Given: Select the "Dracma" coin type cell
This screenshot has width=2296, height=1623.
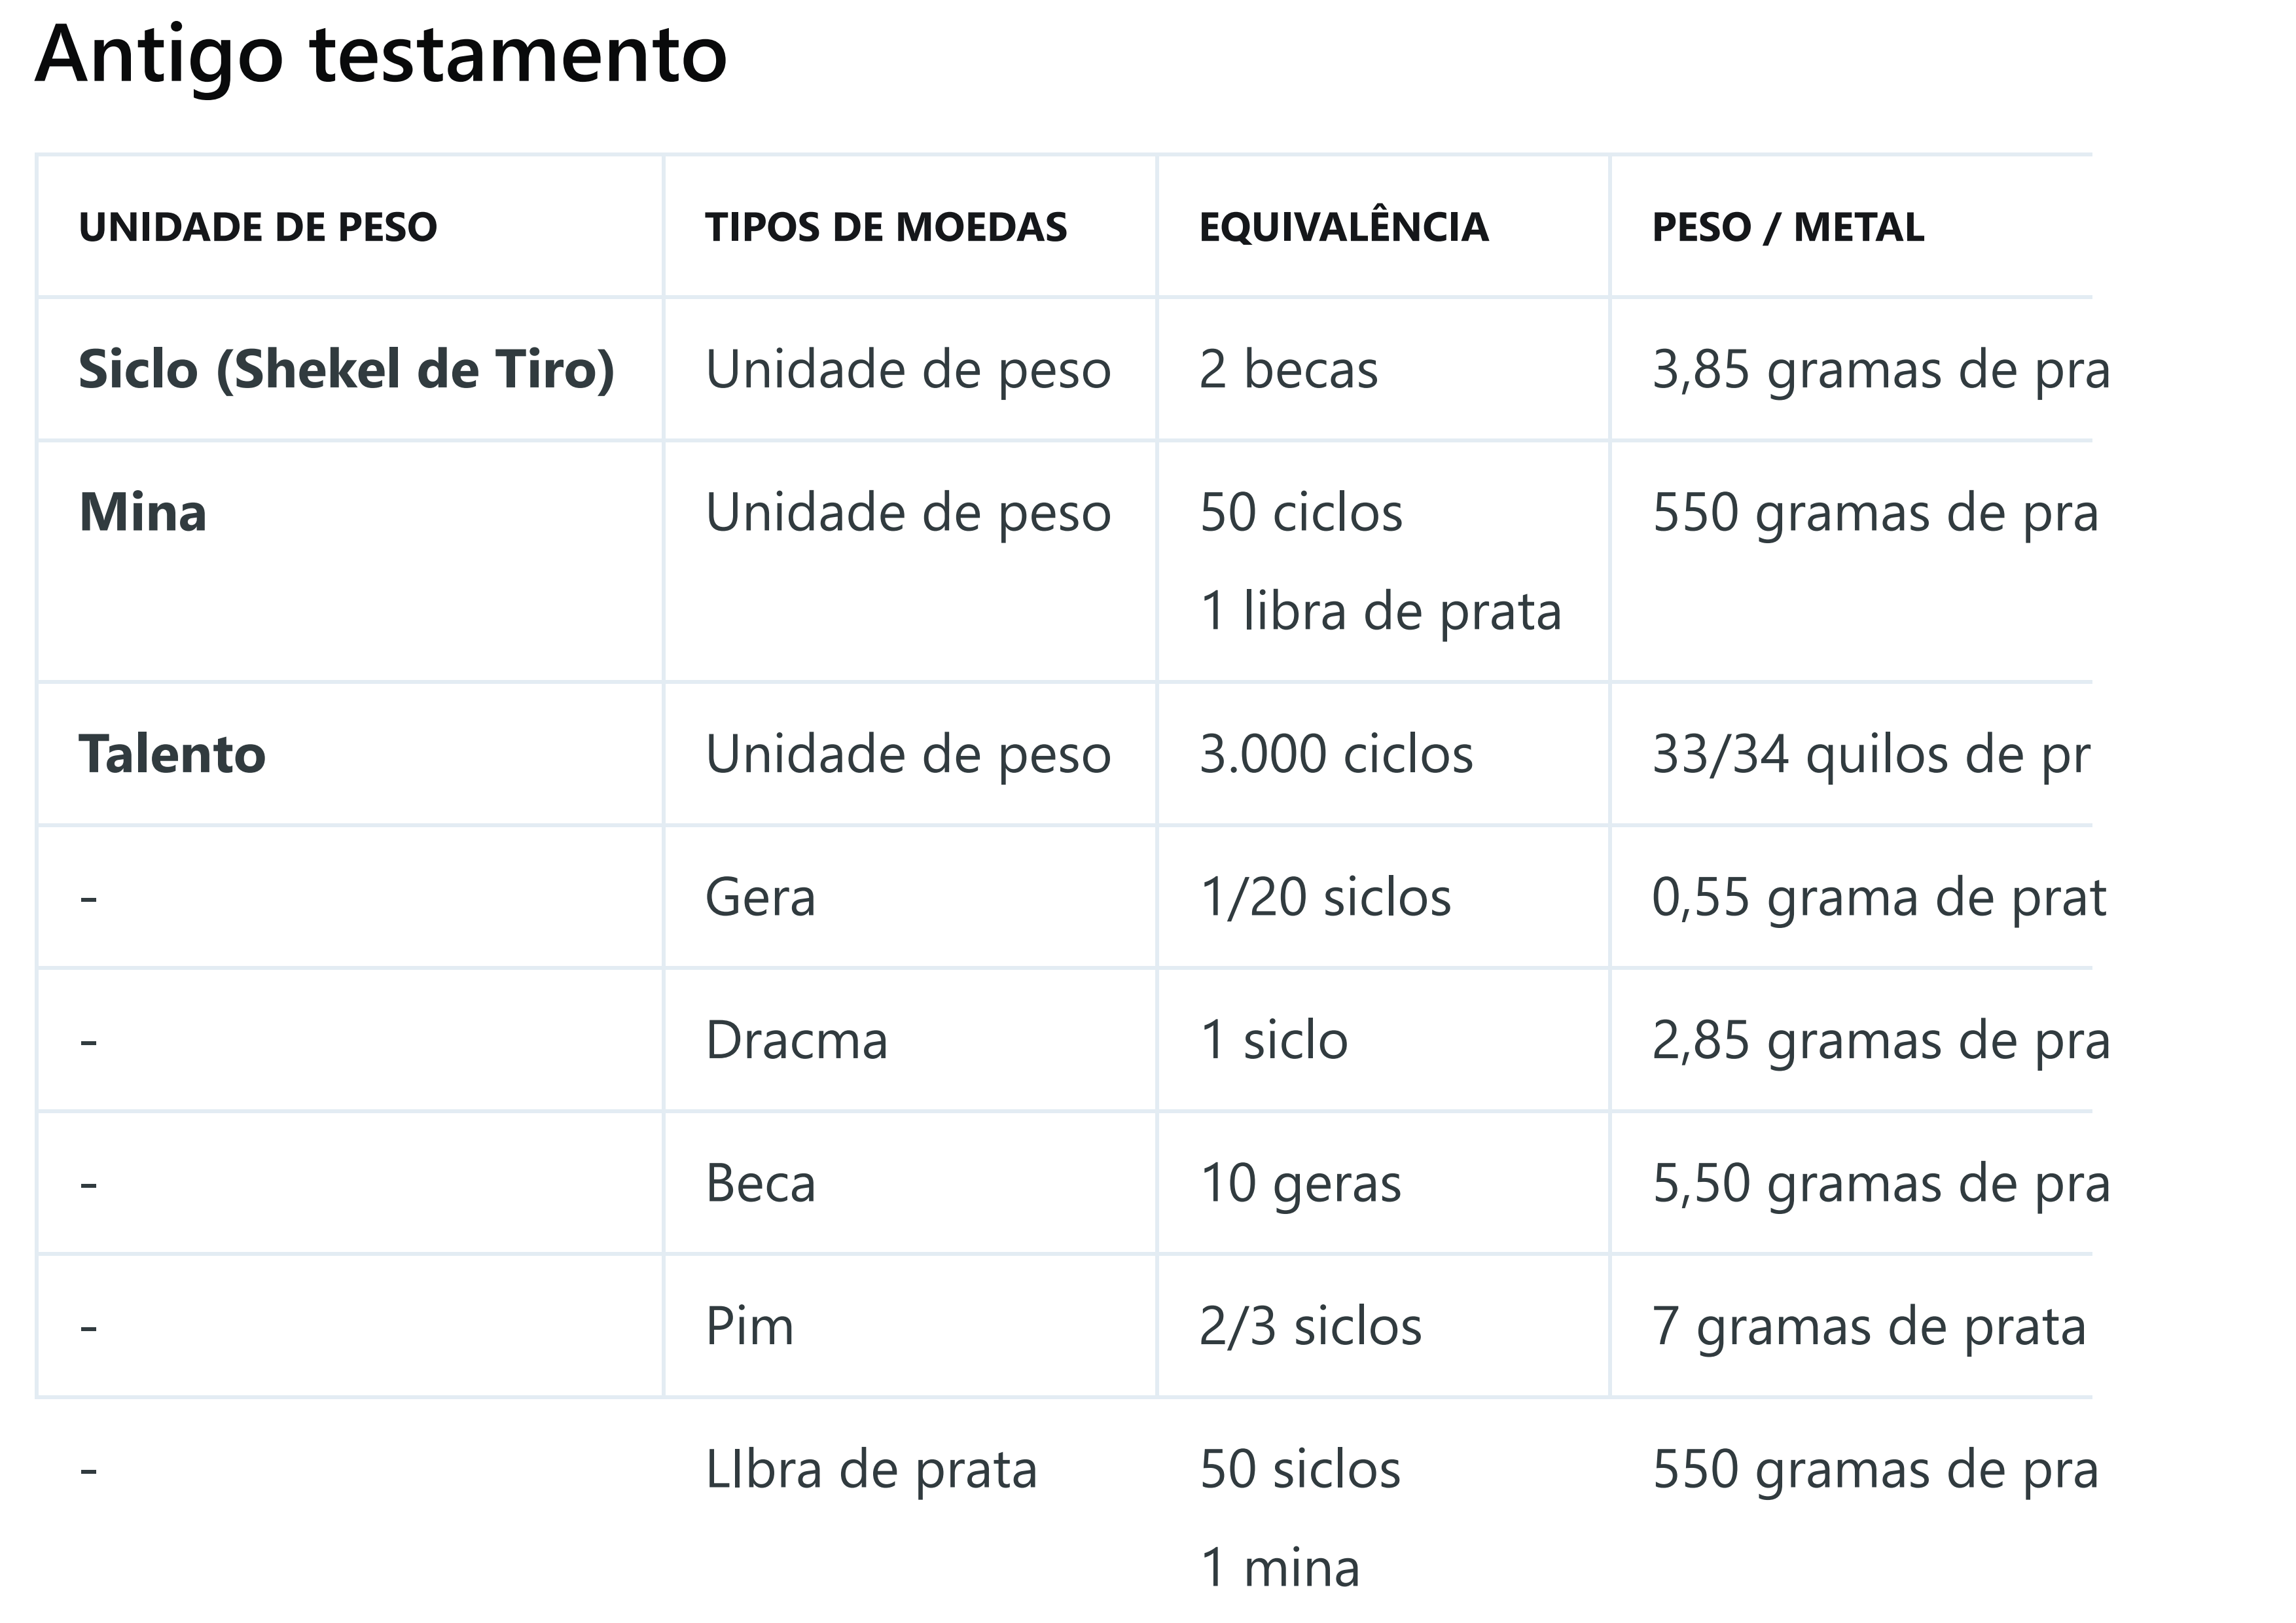Looking at the screenshot, I should pos(796,1041).
